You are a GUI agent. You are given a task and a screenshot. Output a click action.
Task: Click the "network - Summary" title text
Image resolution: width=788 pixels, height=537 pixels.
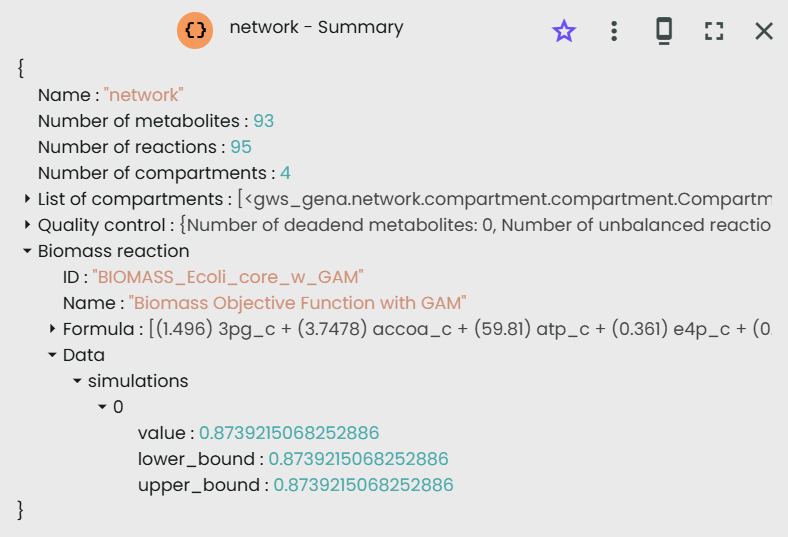316,28
